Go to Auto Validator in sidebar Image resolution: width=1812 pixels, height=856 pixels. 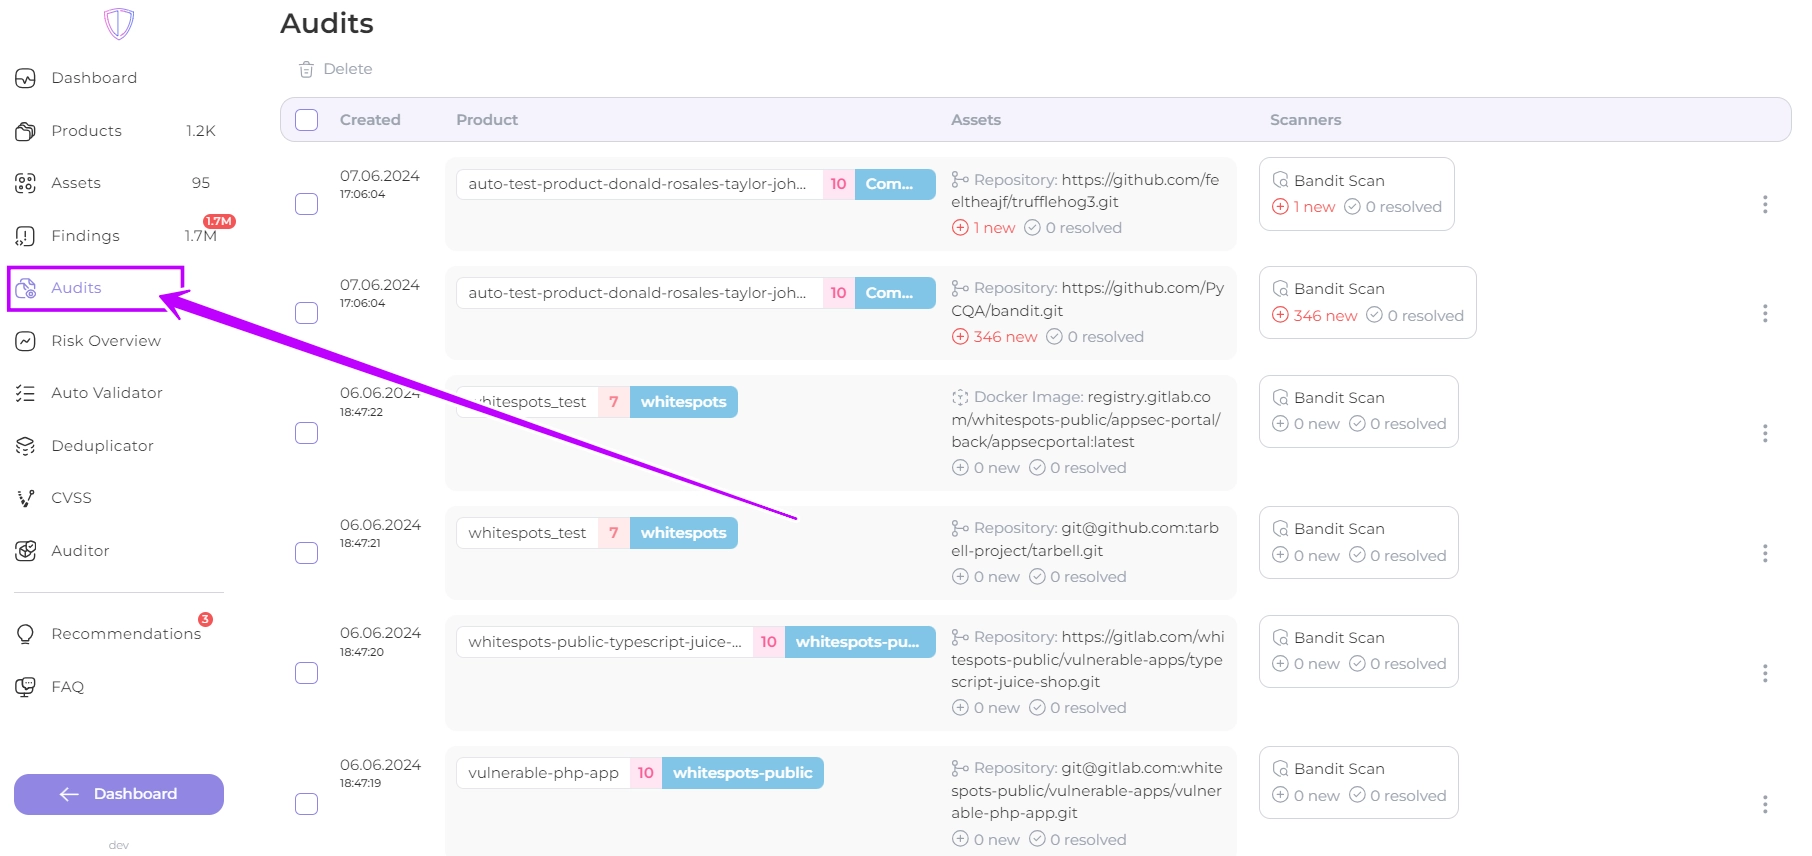pyautogui.click(x=106, y=393)
